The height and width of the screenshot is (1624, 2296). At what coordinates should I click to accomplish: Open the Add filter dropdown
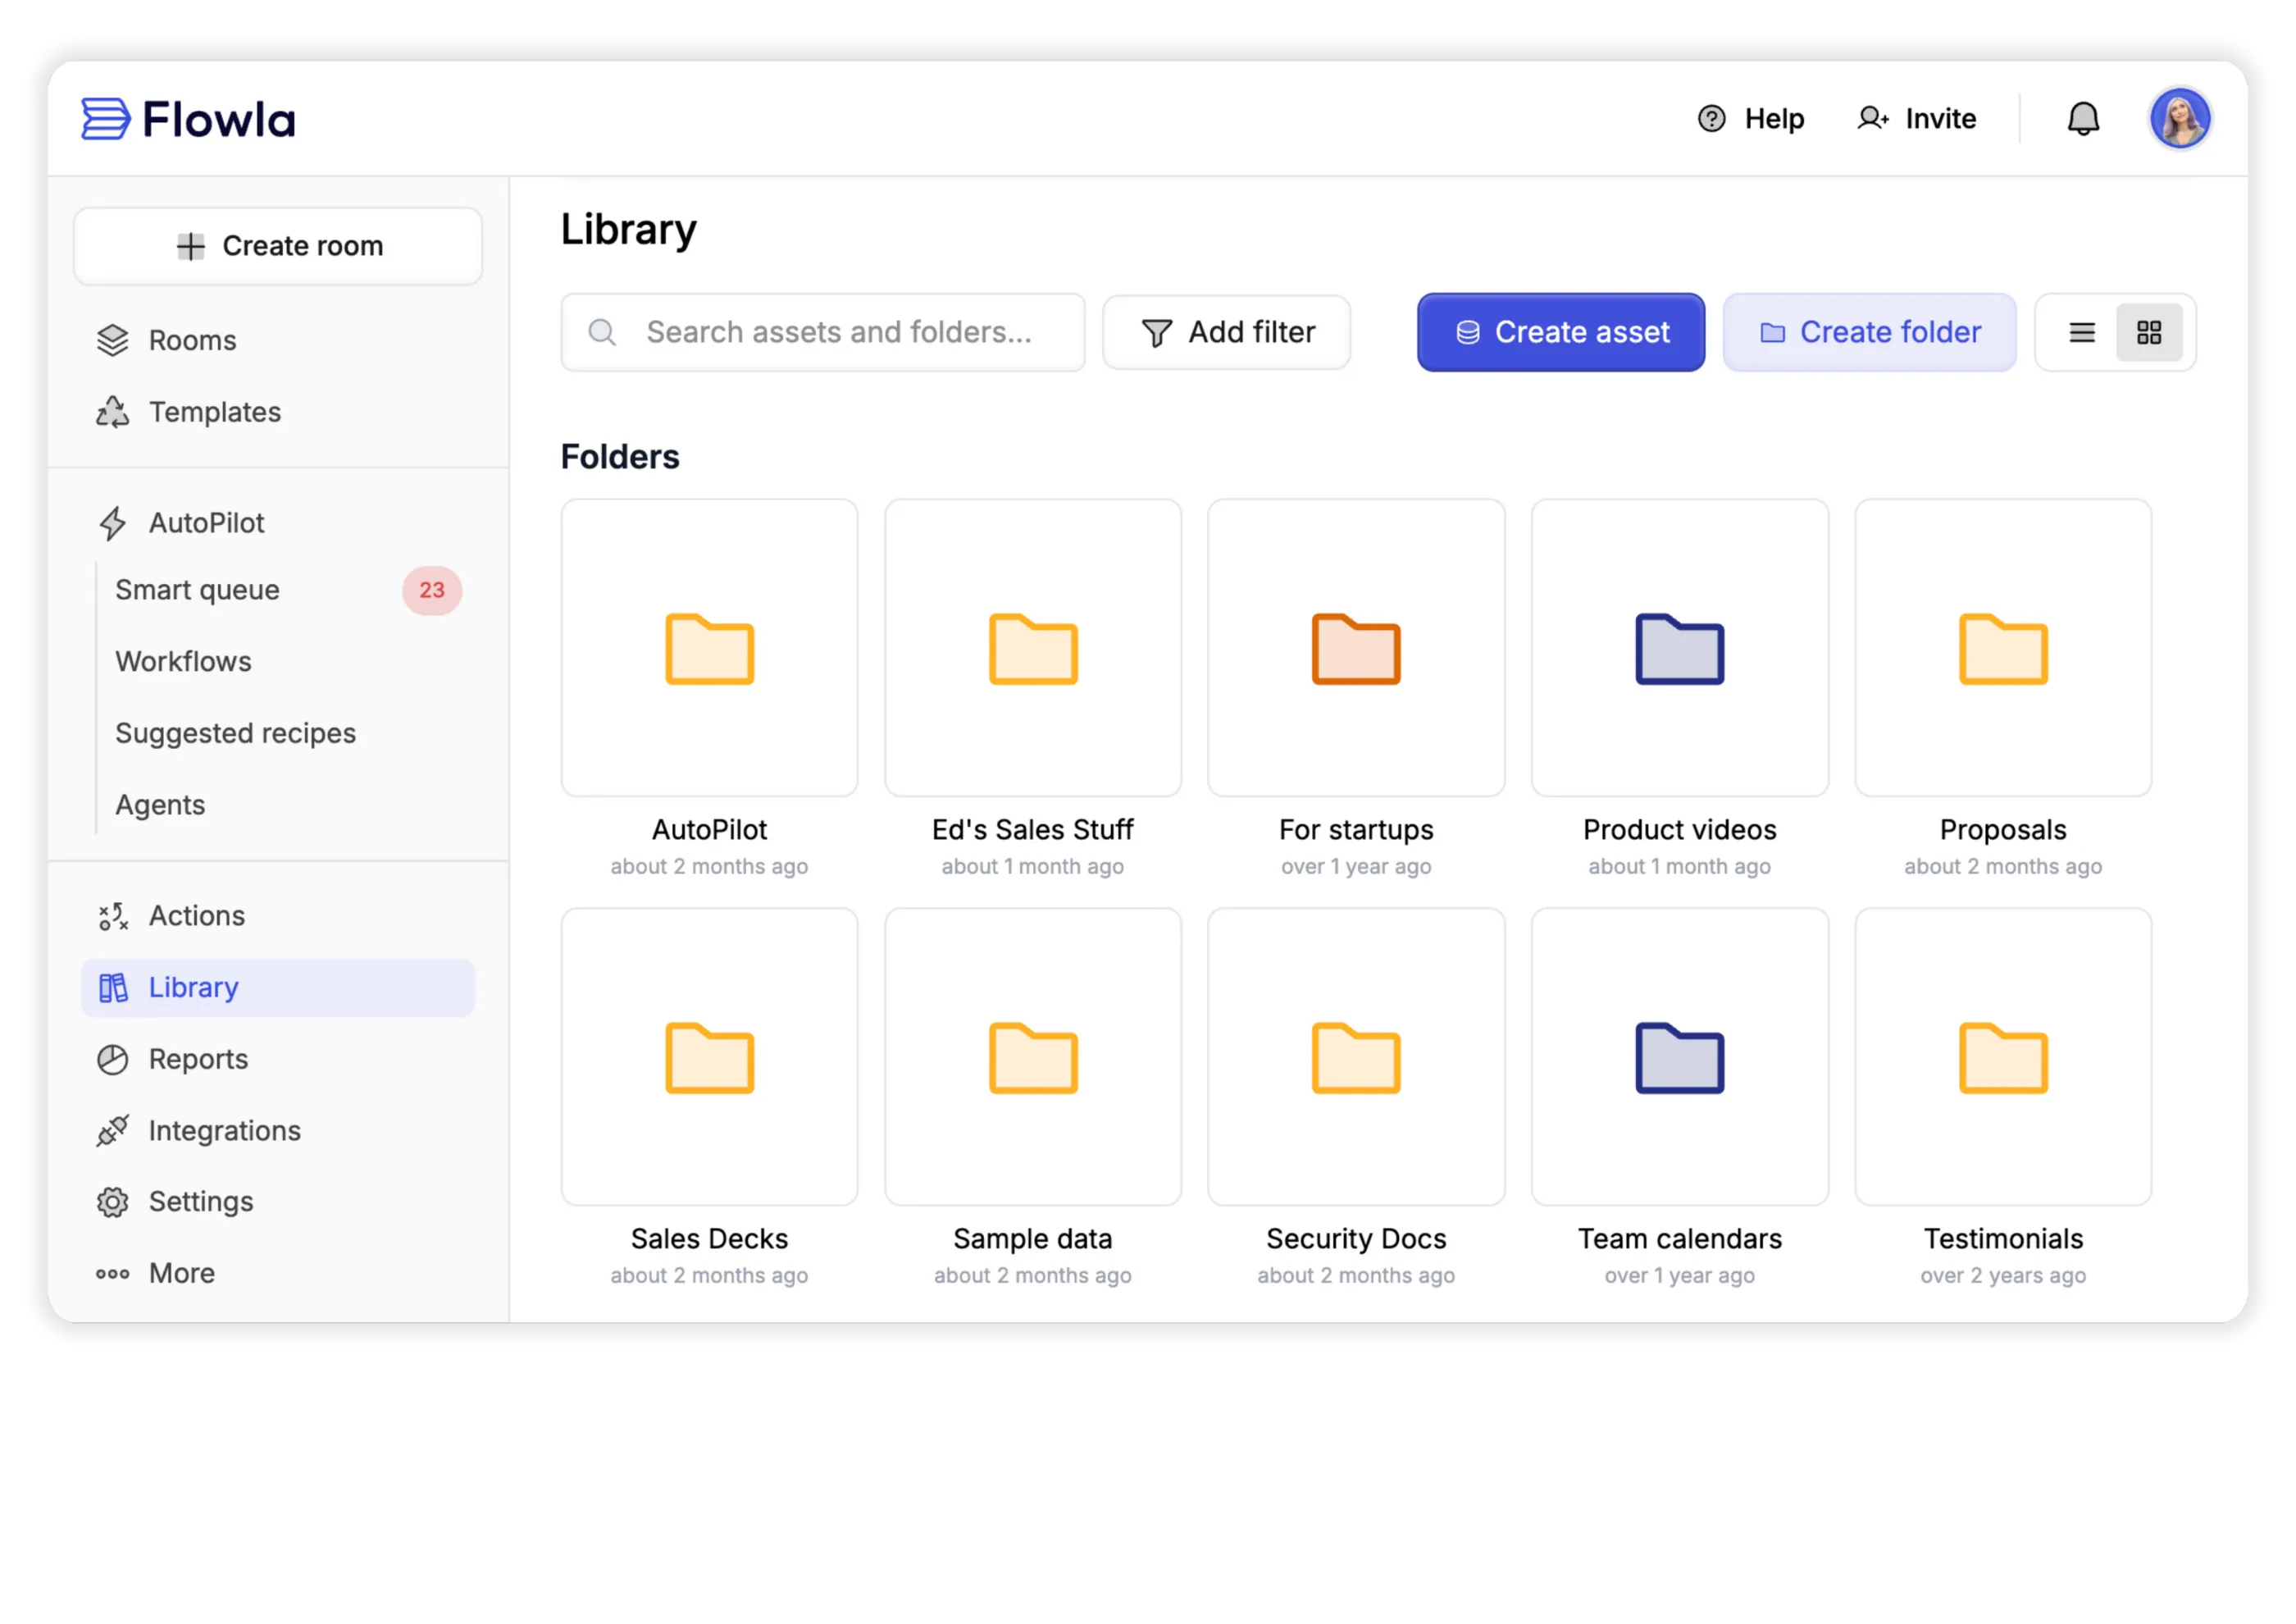tap(1227, 333)
